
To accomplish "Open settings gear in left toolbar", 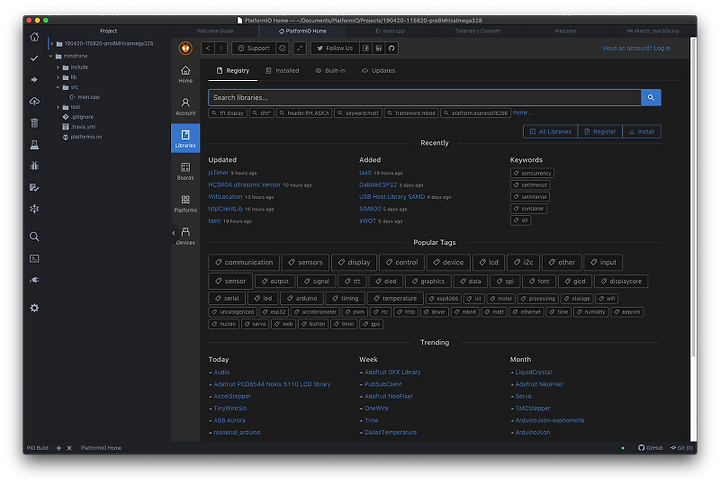I will click(34, 308).
